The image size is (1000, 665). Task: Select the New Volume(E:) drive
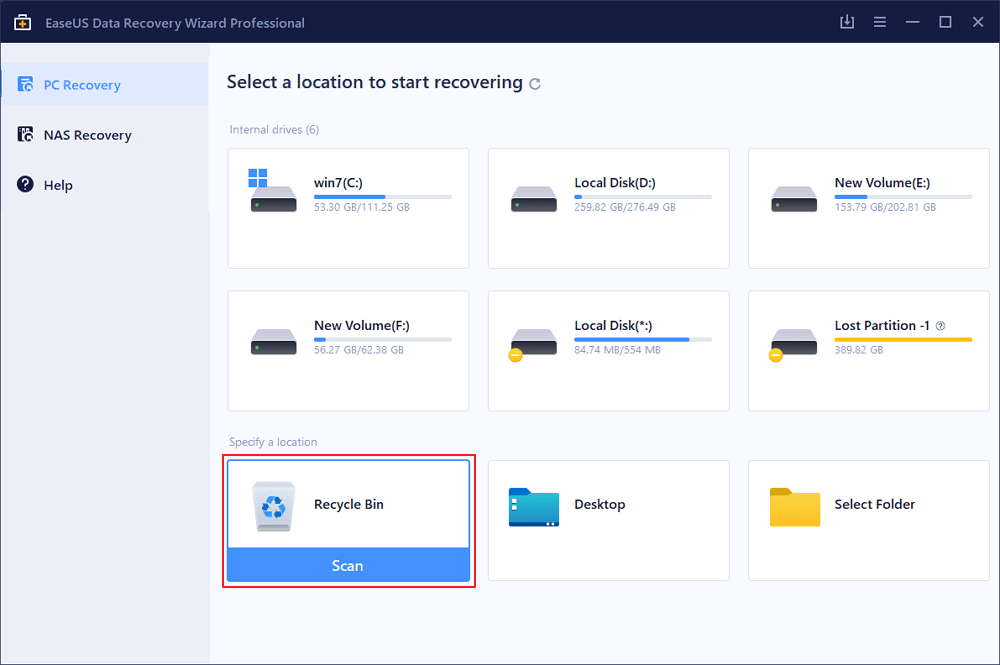point(868,208)
